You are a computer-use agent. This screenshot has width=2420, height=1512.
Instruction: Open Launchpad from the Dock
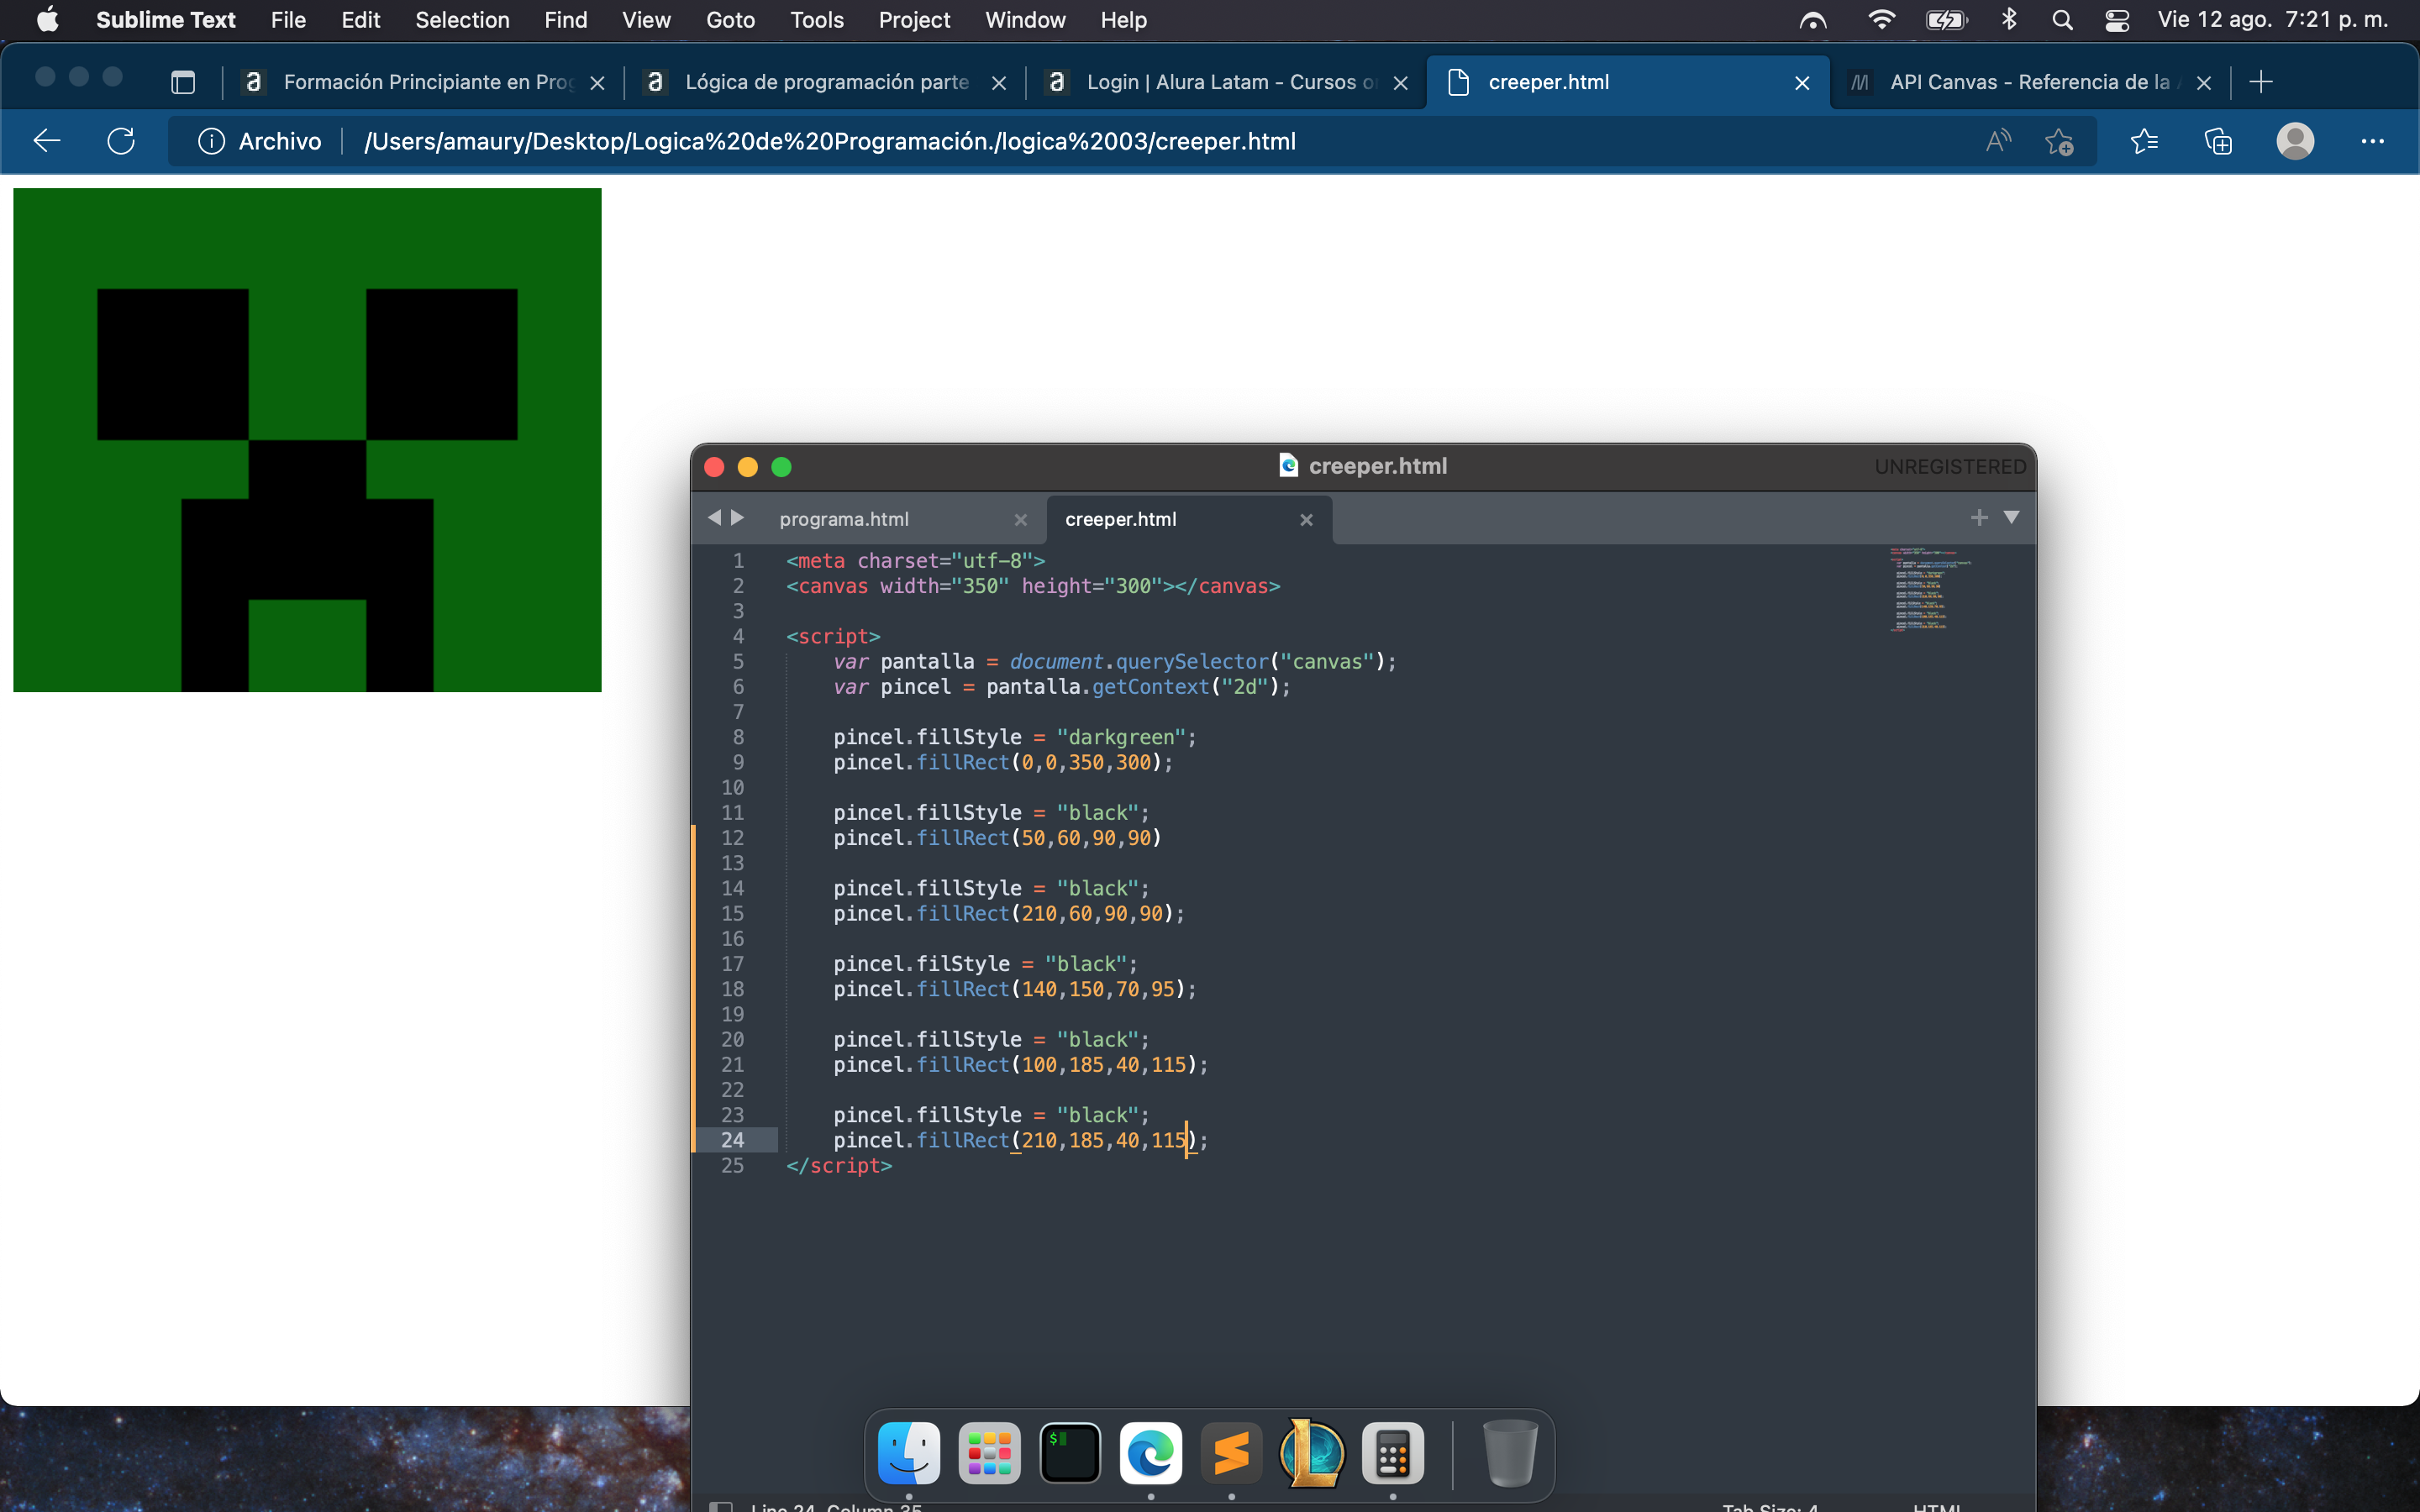(989, 1453)
